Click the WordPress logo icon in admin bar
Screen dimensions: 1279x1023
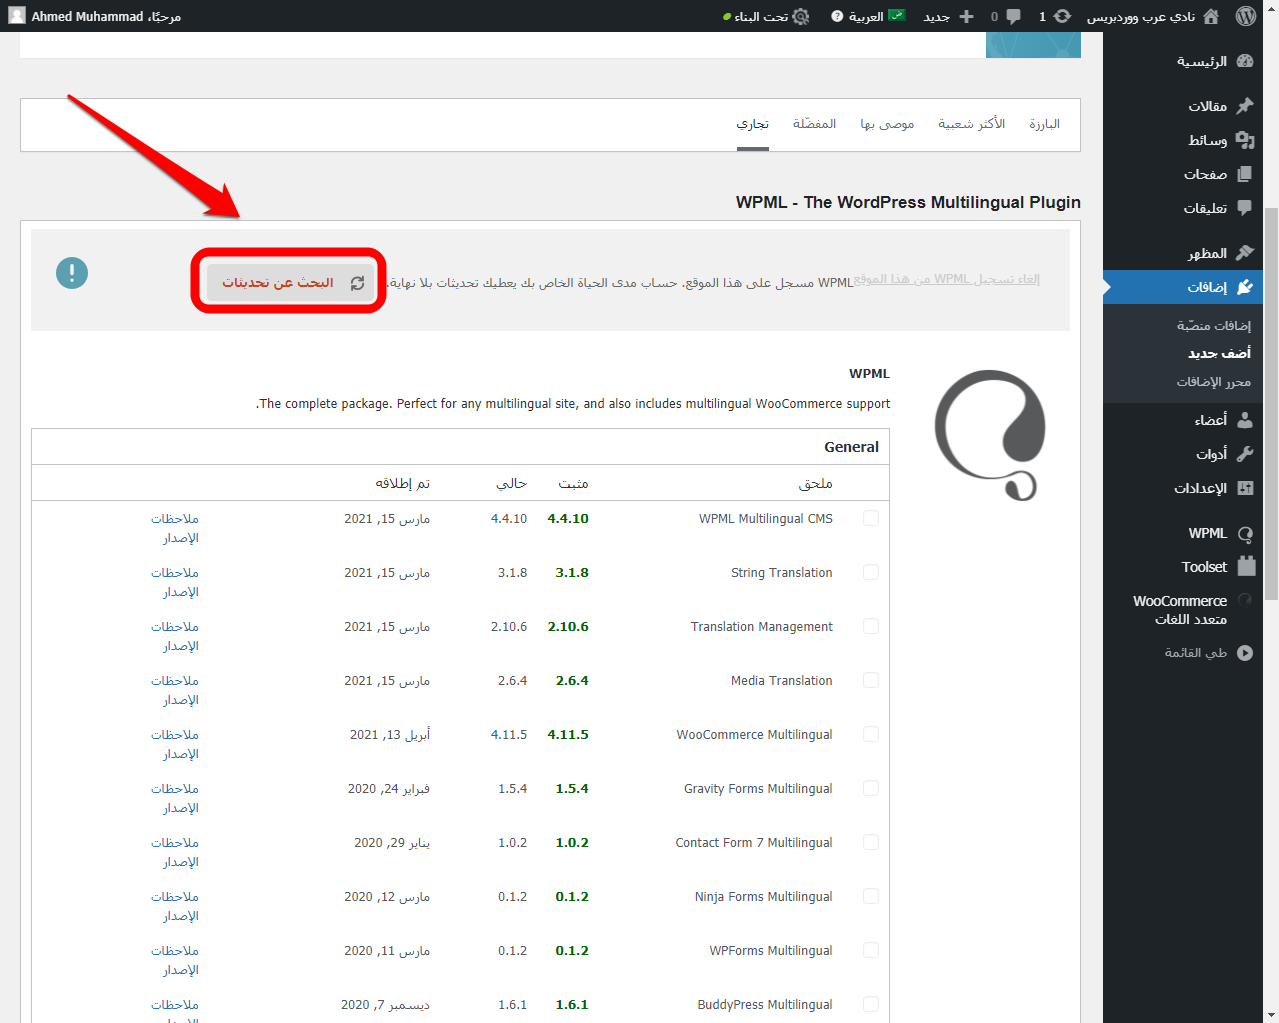pos(1245,16)
